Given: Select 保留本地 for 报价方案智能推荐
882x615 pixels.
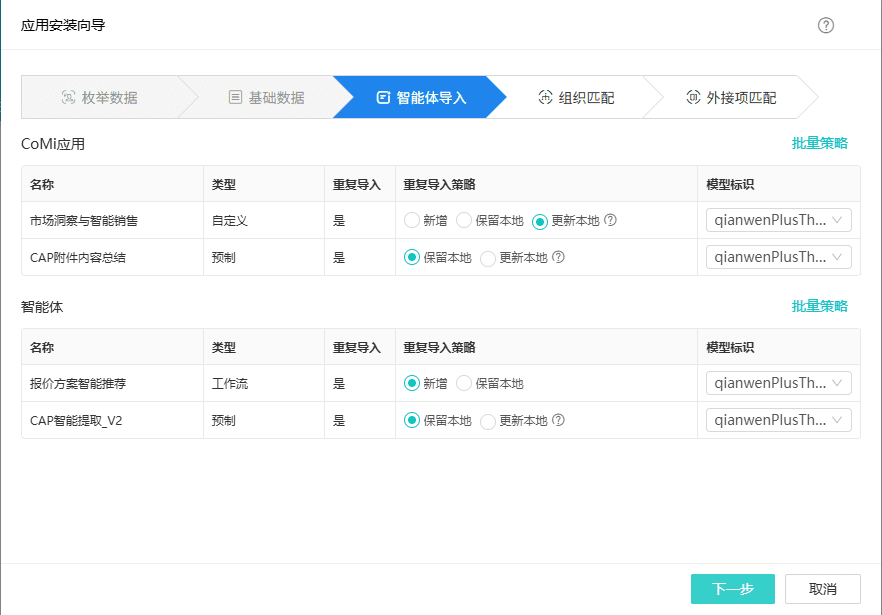Looking at the screenshot, I should tap(464, 384).
